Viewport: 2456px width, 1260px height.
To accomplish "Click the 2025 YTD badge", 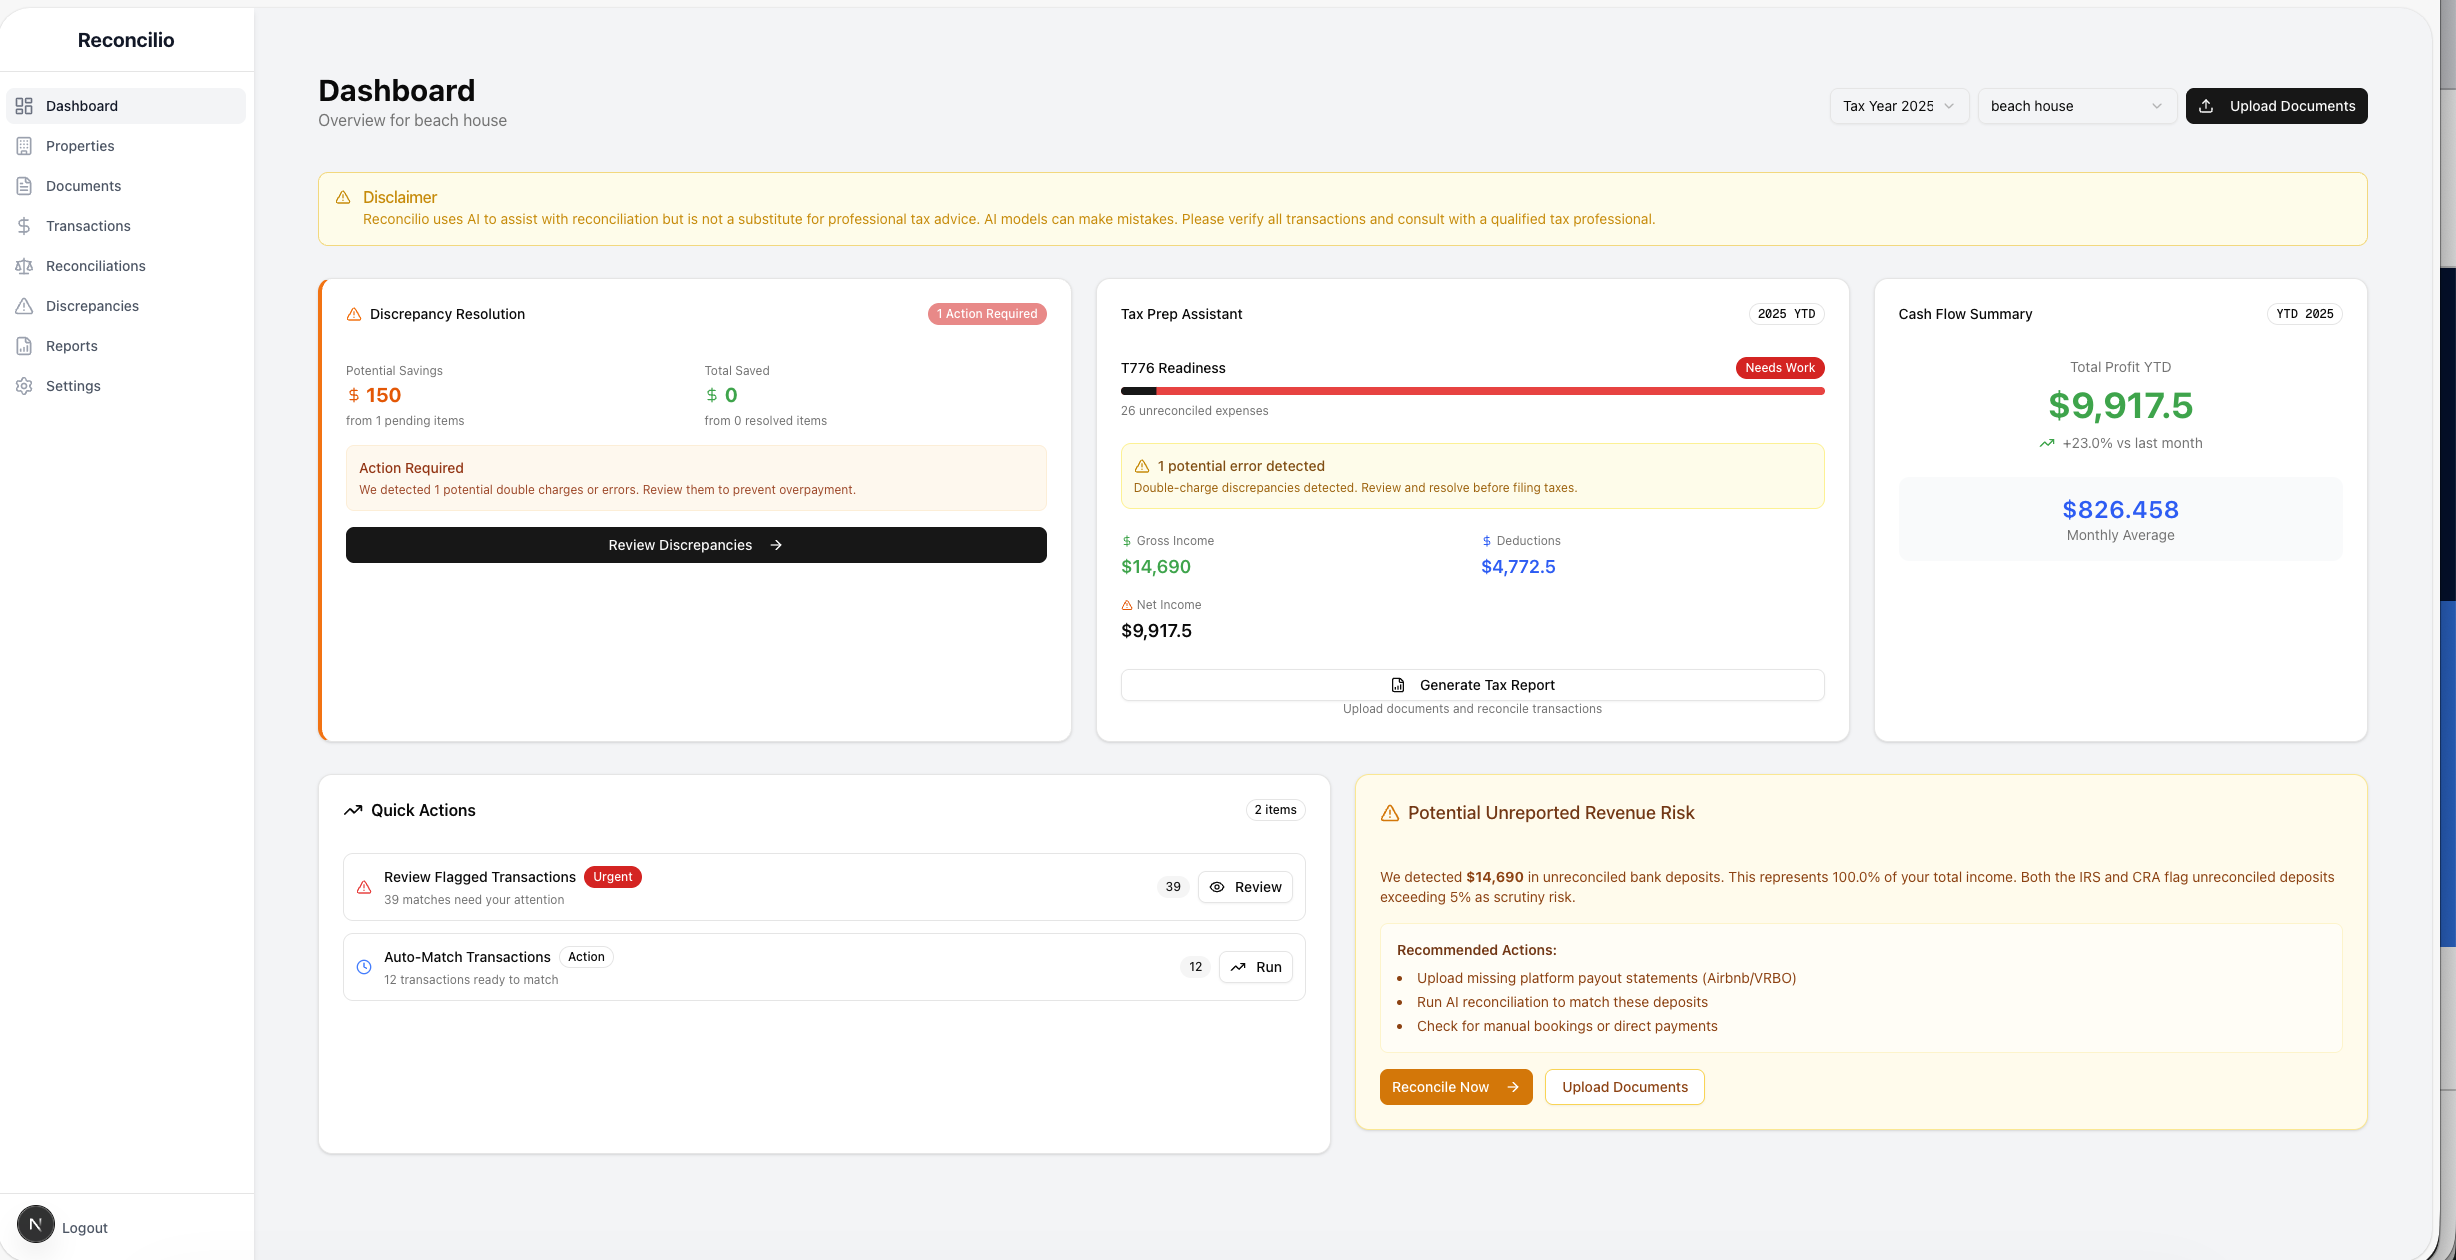I will tap(1786, 314).
